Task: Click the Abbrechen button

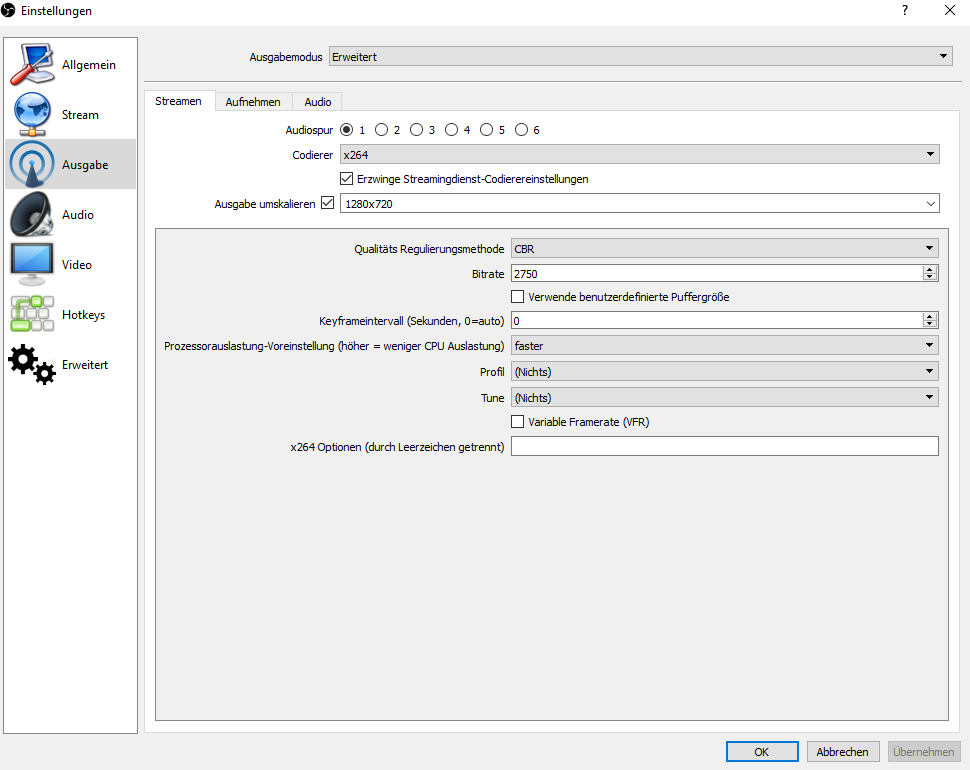Action: (x=842, y=752)
